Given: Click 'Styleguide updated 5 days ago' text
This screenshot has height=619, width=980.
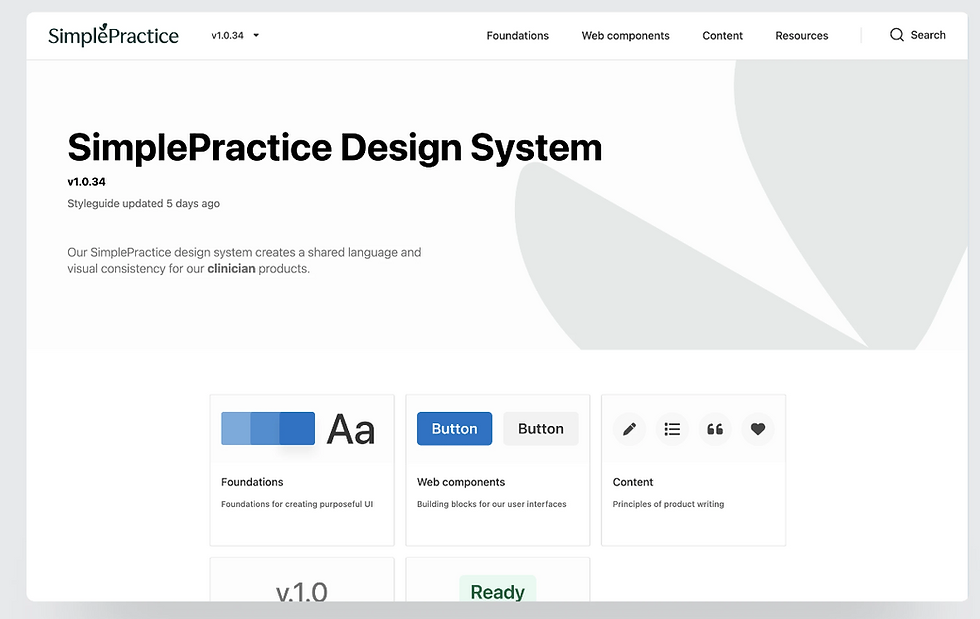Looking at the screenshot, I should pyautogui.click(x=144, y=203).
